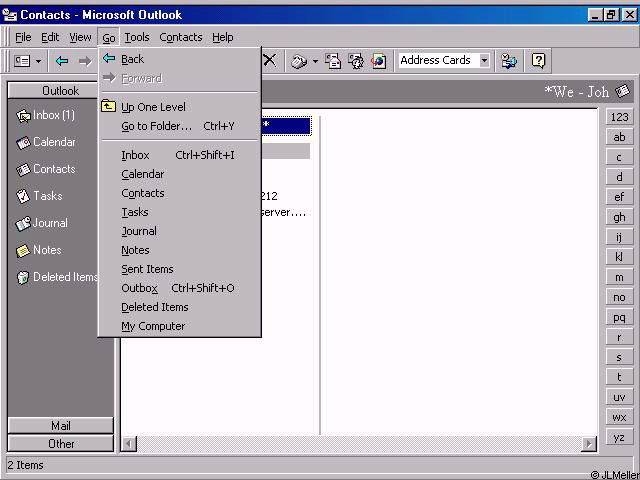Open the New Contact dropdown arrow
This screenshot has width=640, height=480.
pyautogui.click(x=38, y=62)
